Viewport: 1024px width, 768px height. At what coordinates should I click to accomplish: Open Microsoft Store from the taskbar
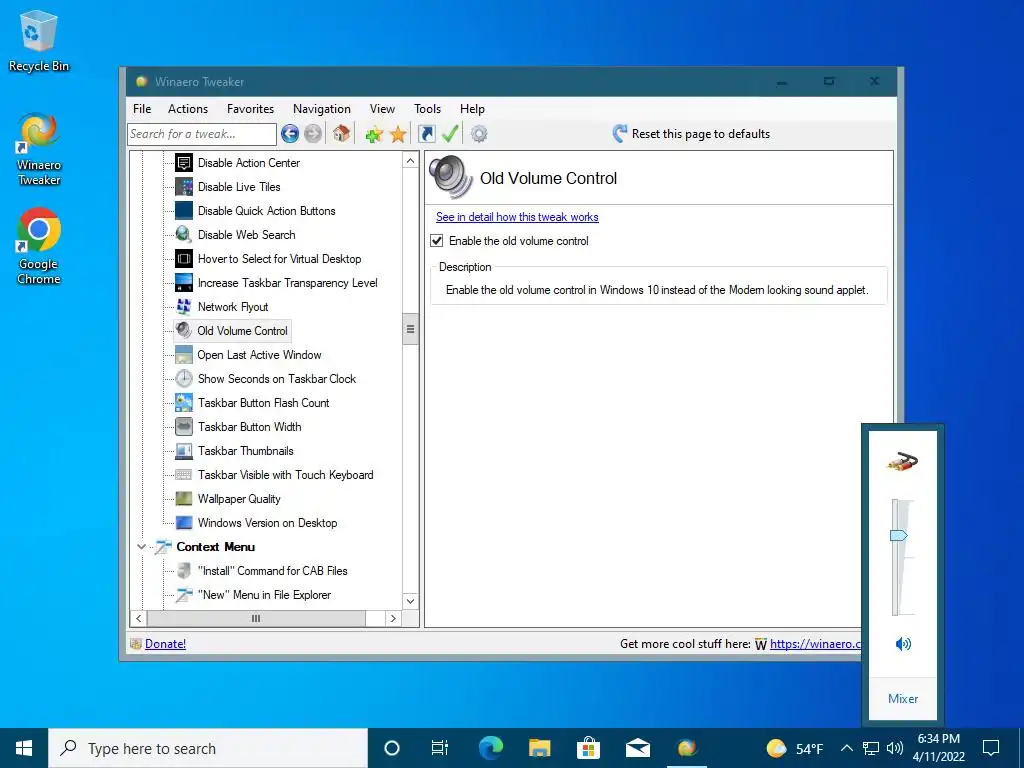tap(588, 748)
